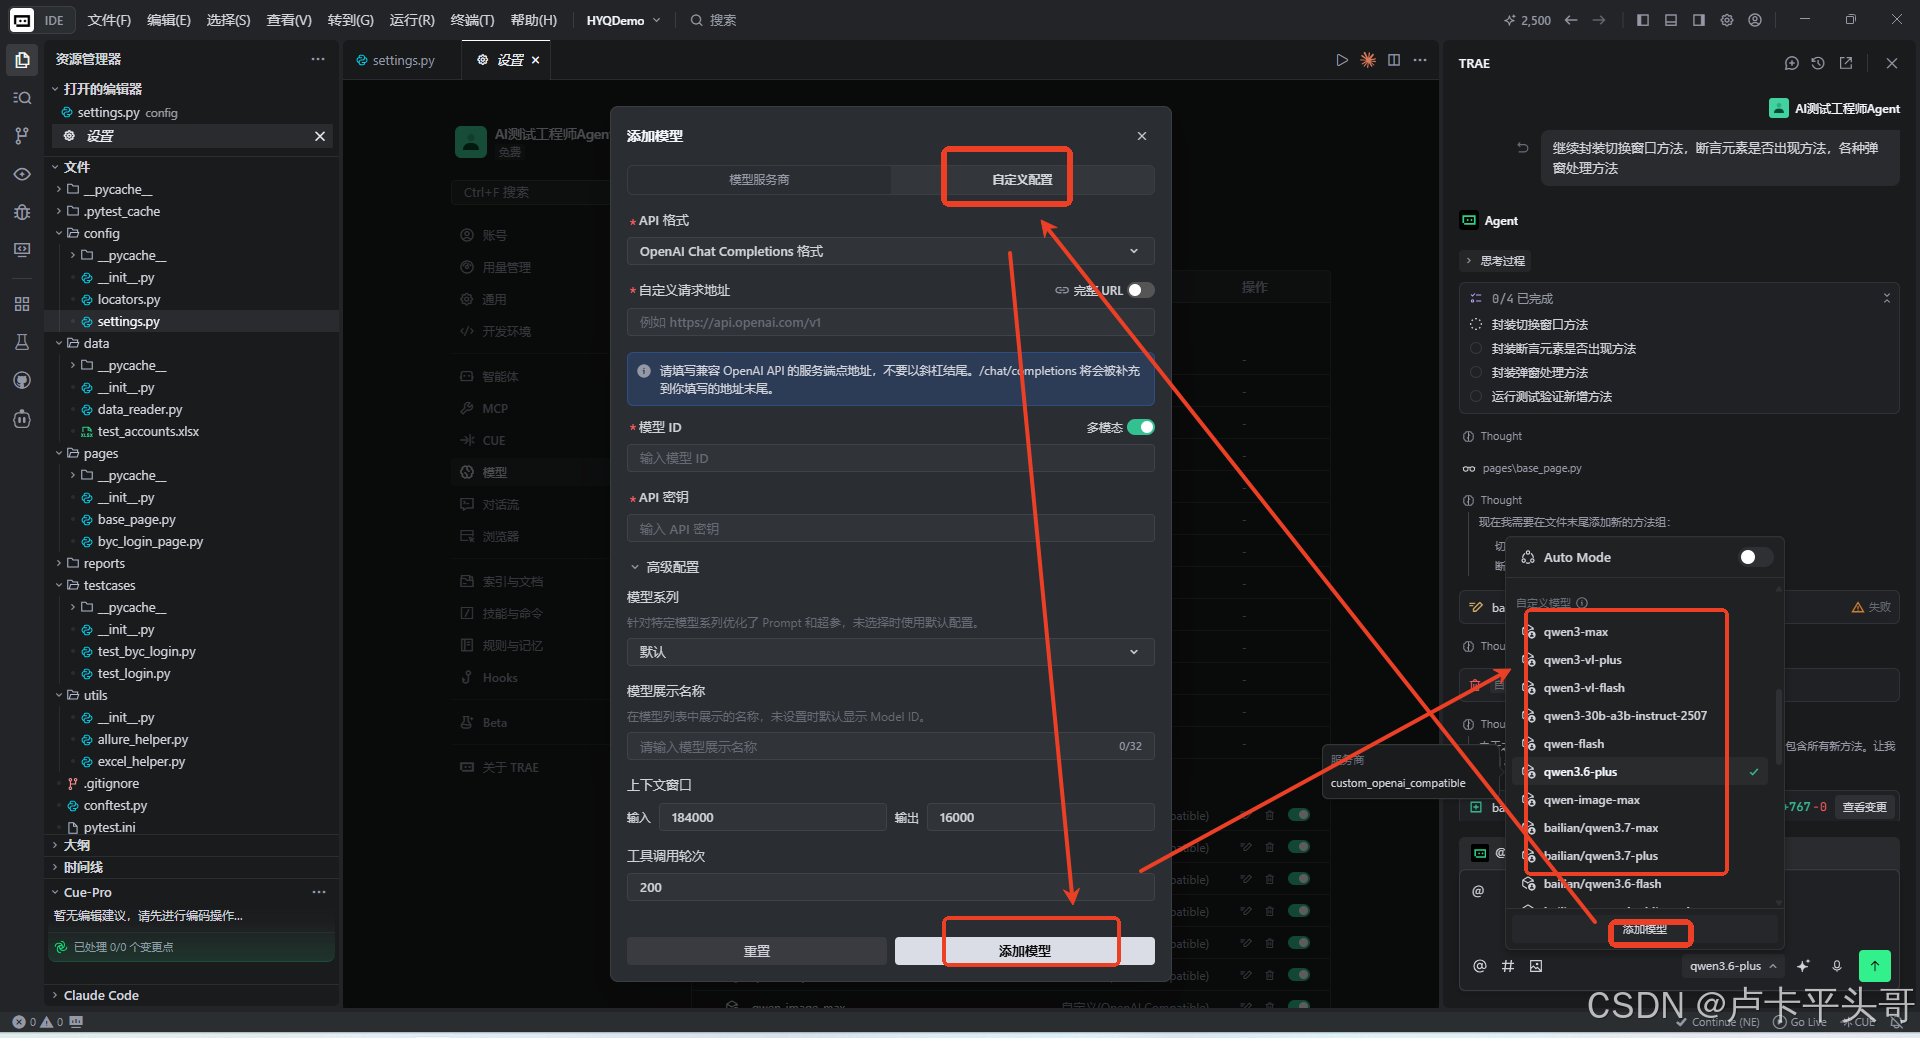This screenshot has height=1038, width=1920.
Task: Click the # context icon in chat input
Action: point(1508,966)
